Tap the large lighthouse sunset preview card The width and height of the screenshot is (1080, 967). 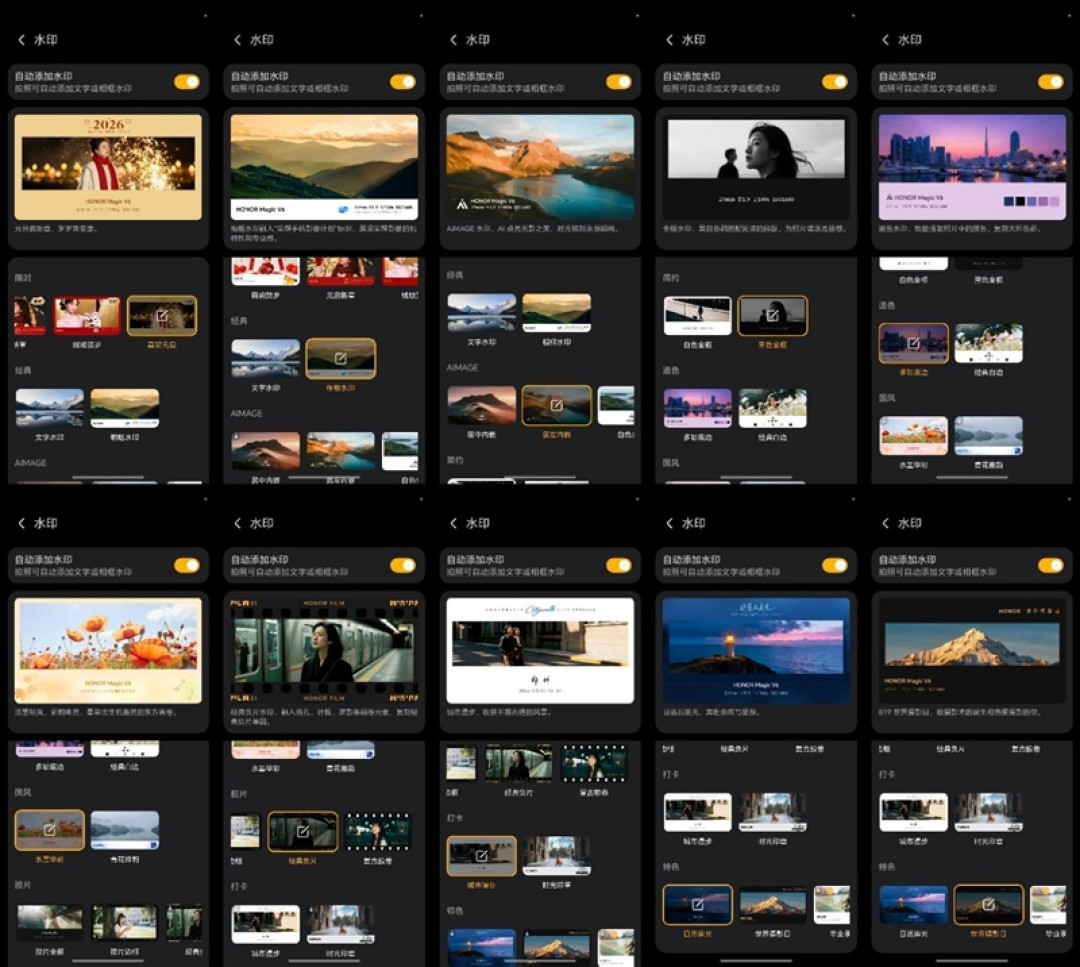point(756,651)
